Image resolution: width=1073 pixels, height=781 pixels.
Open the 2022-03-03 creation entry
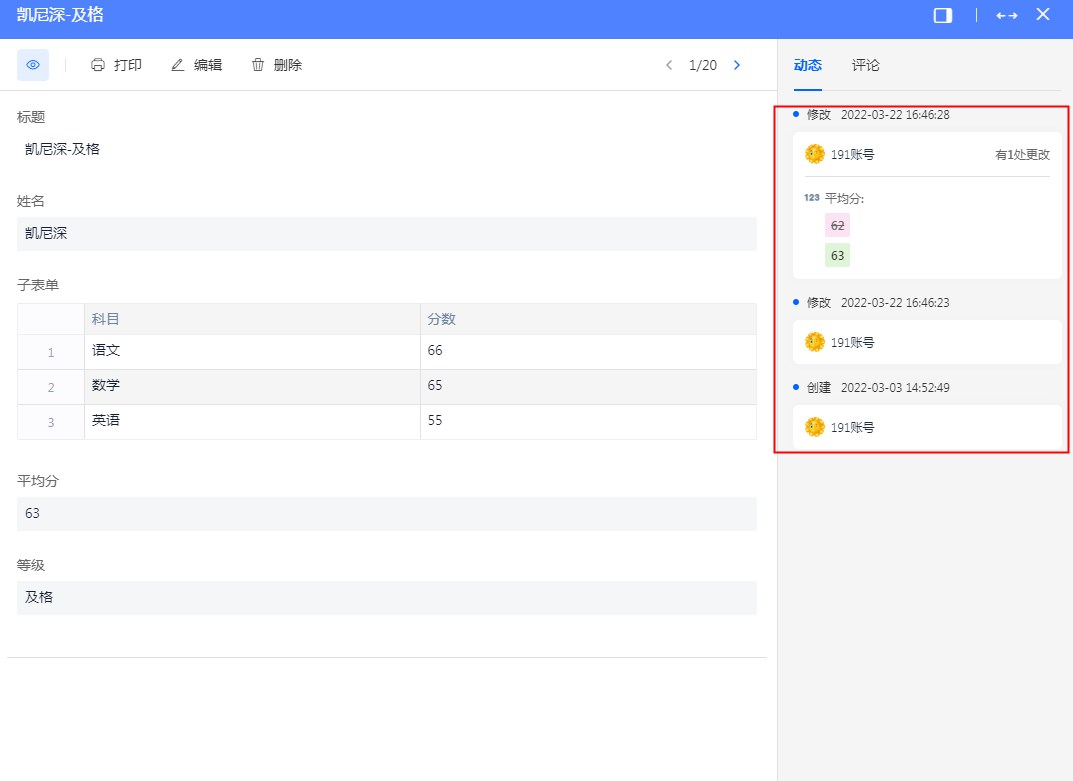point(927,427)
